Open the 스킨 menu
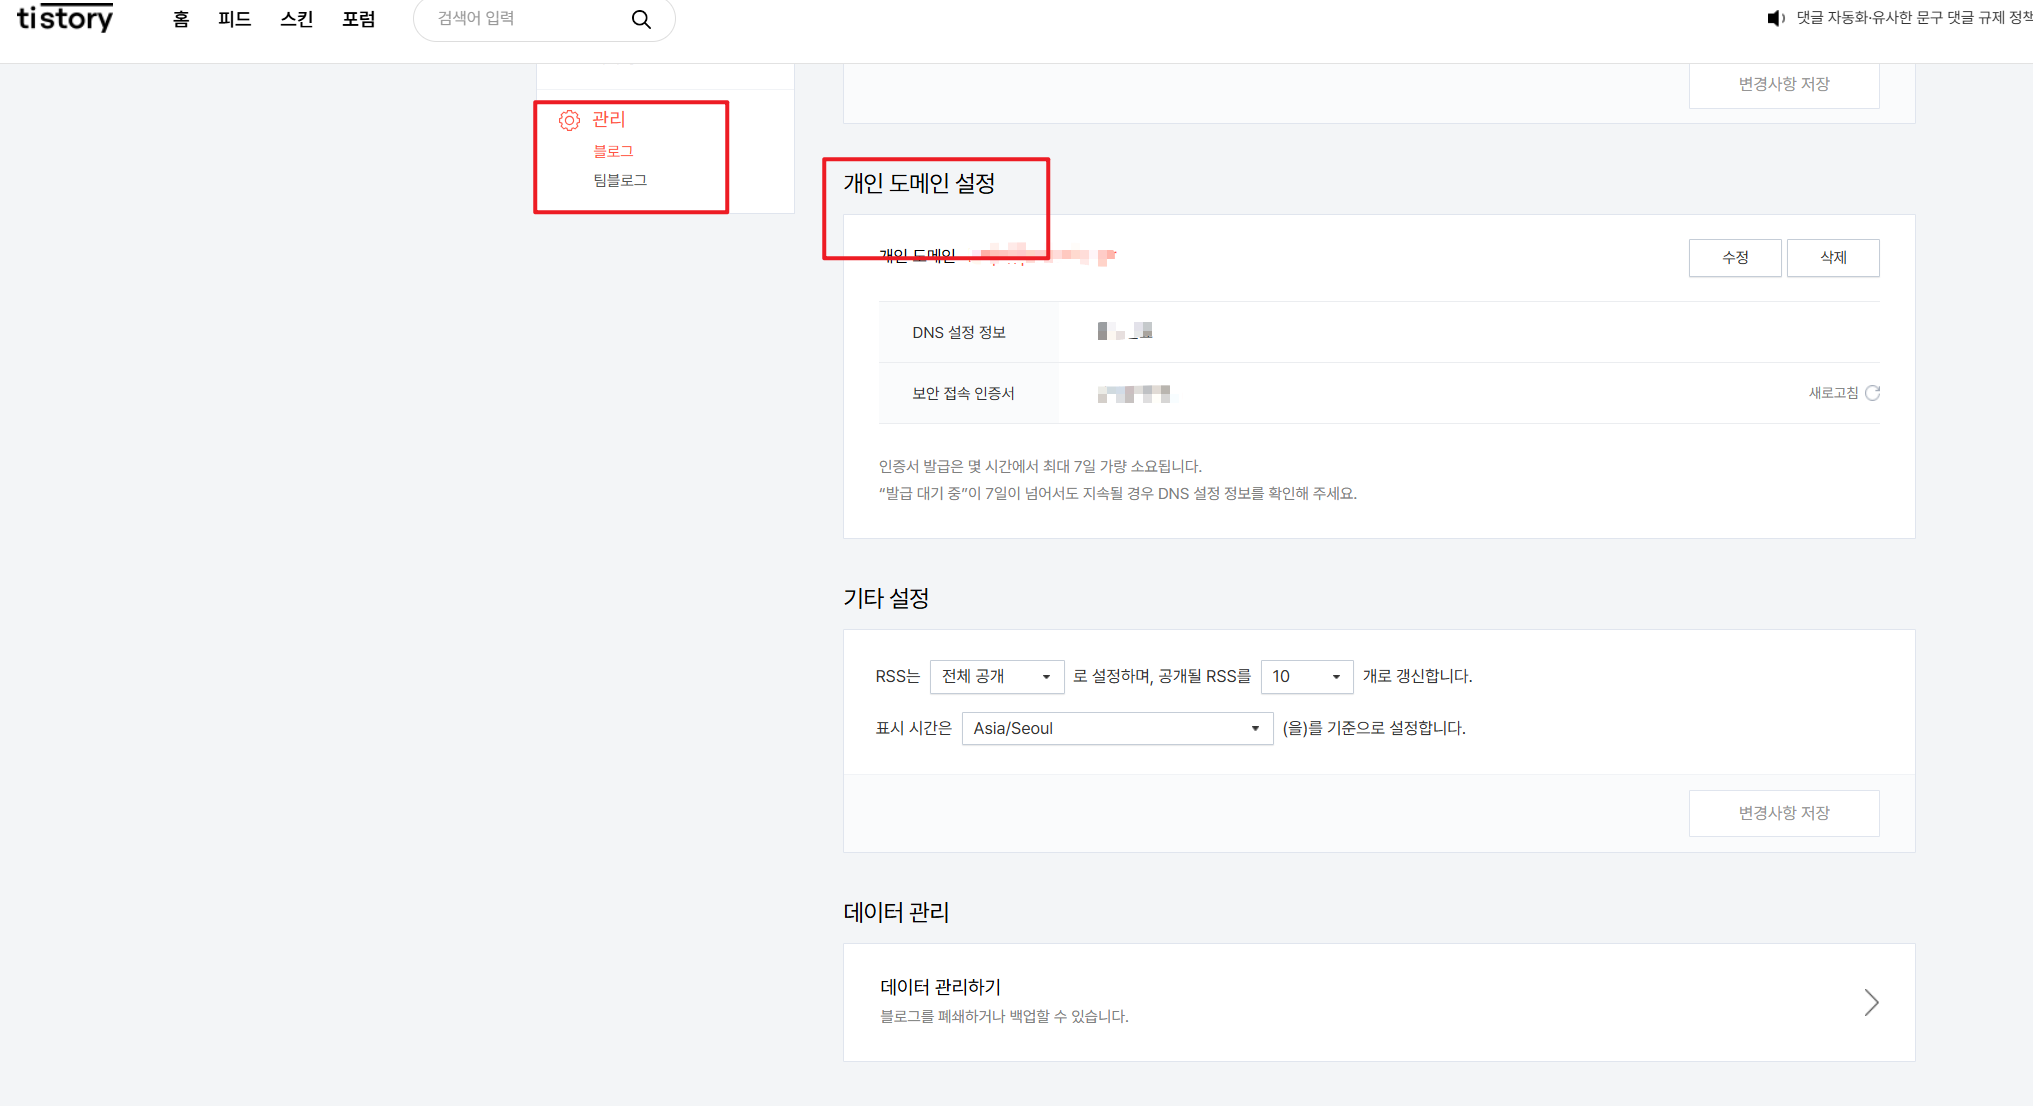Viewport: 2033px width, 1106px height. coord(296,19)
